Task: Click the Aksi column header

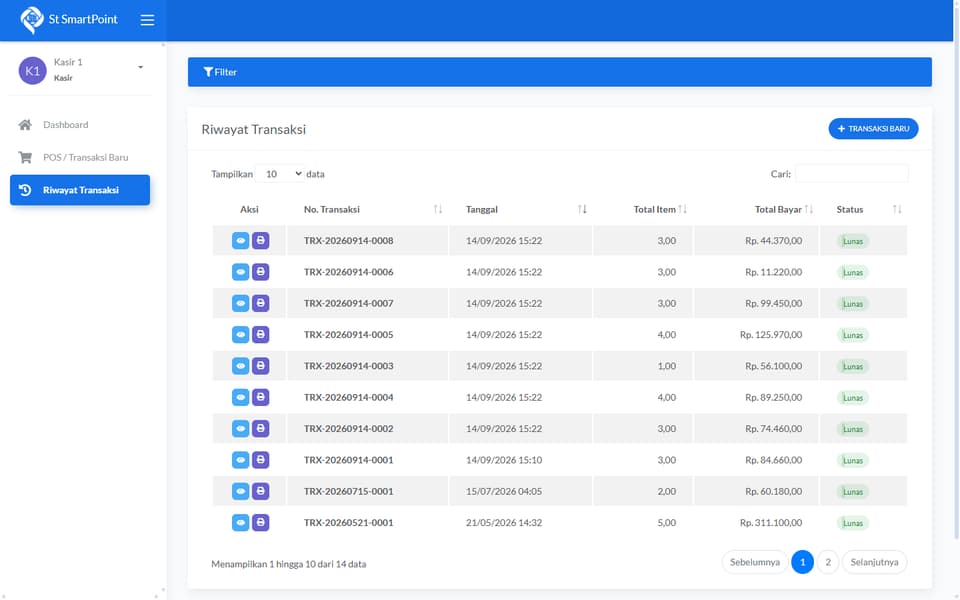Action: click(249, 209)
